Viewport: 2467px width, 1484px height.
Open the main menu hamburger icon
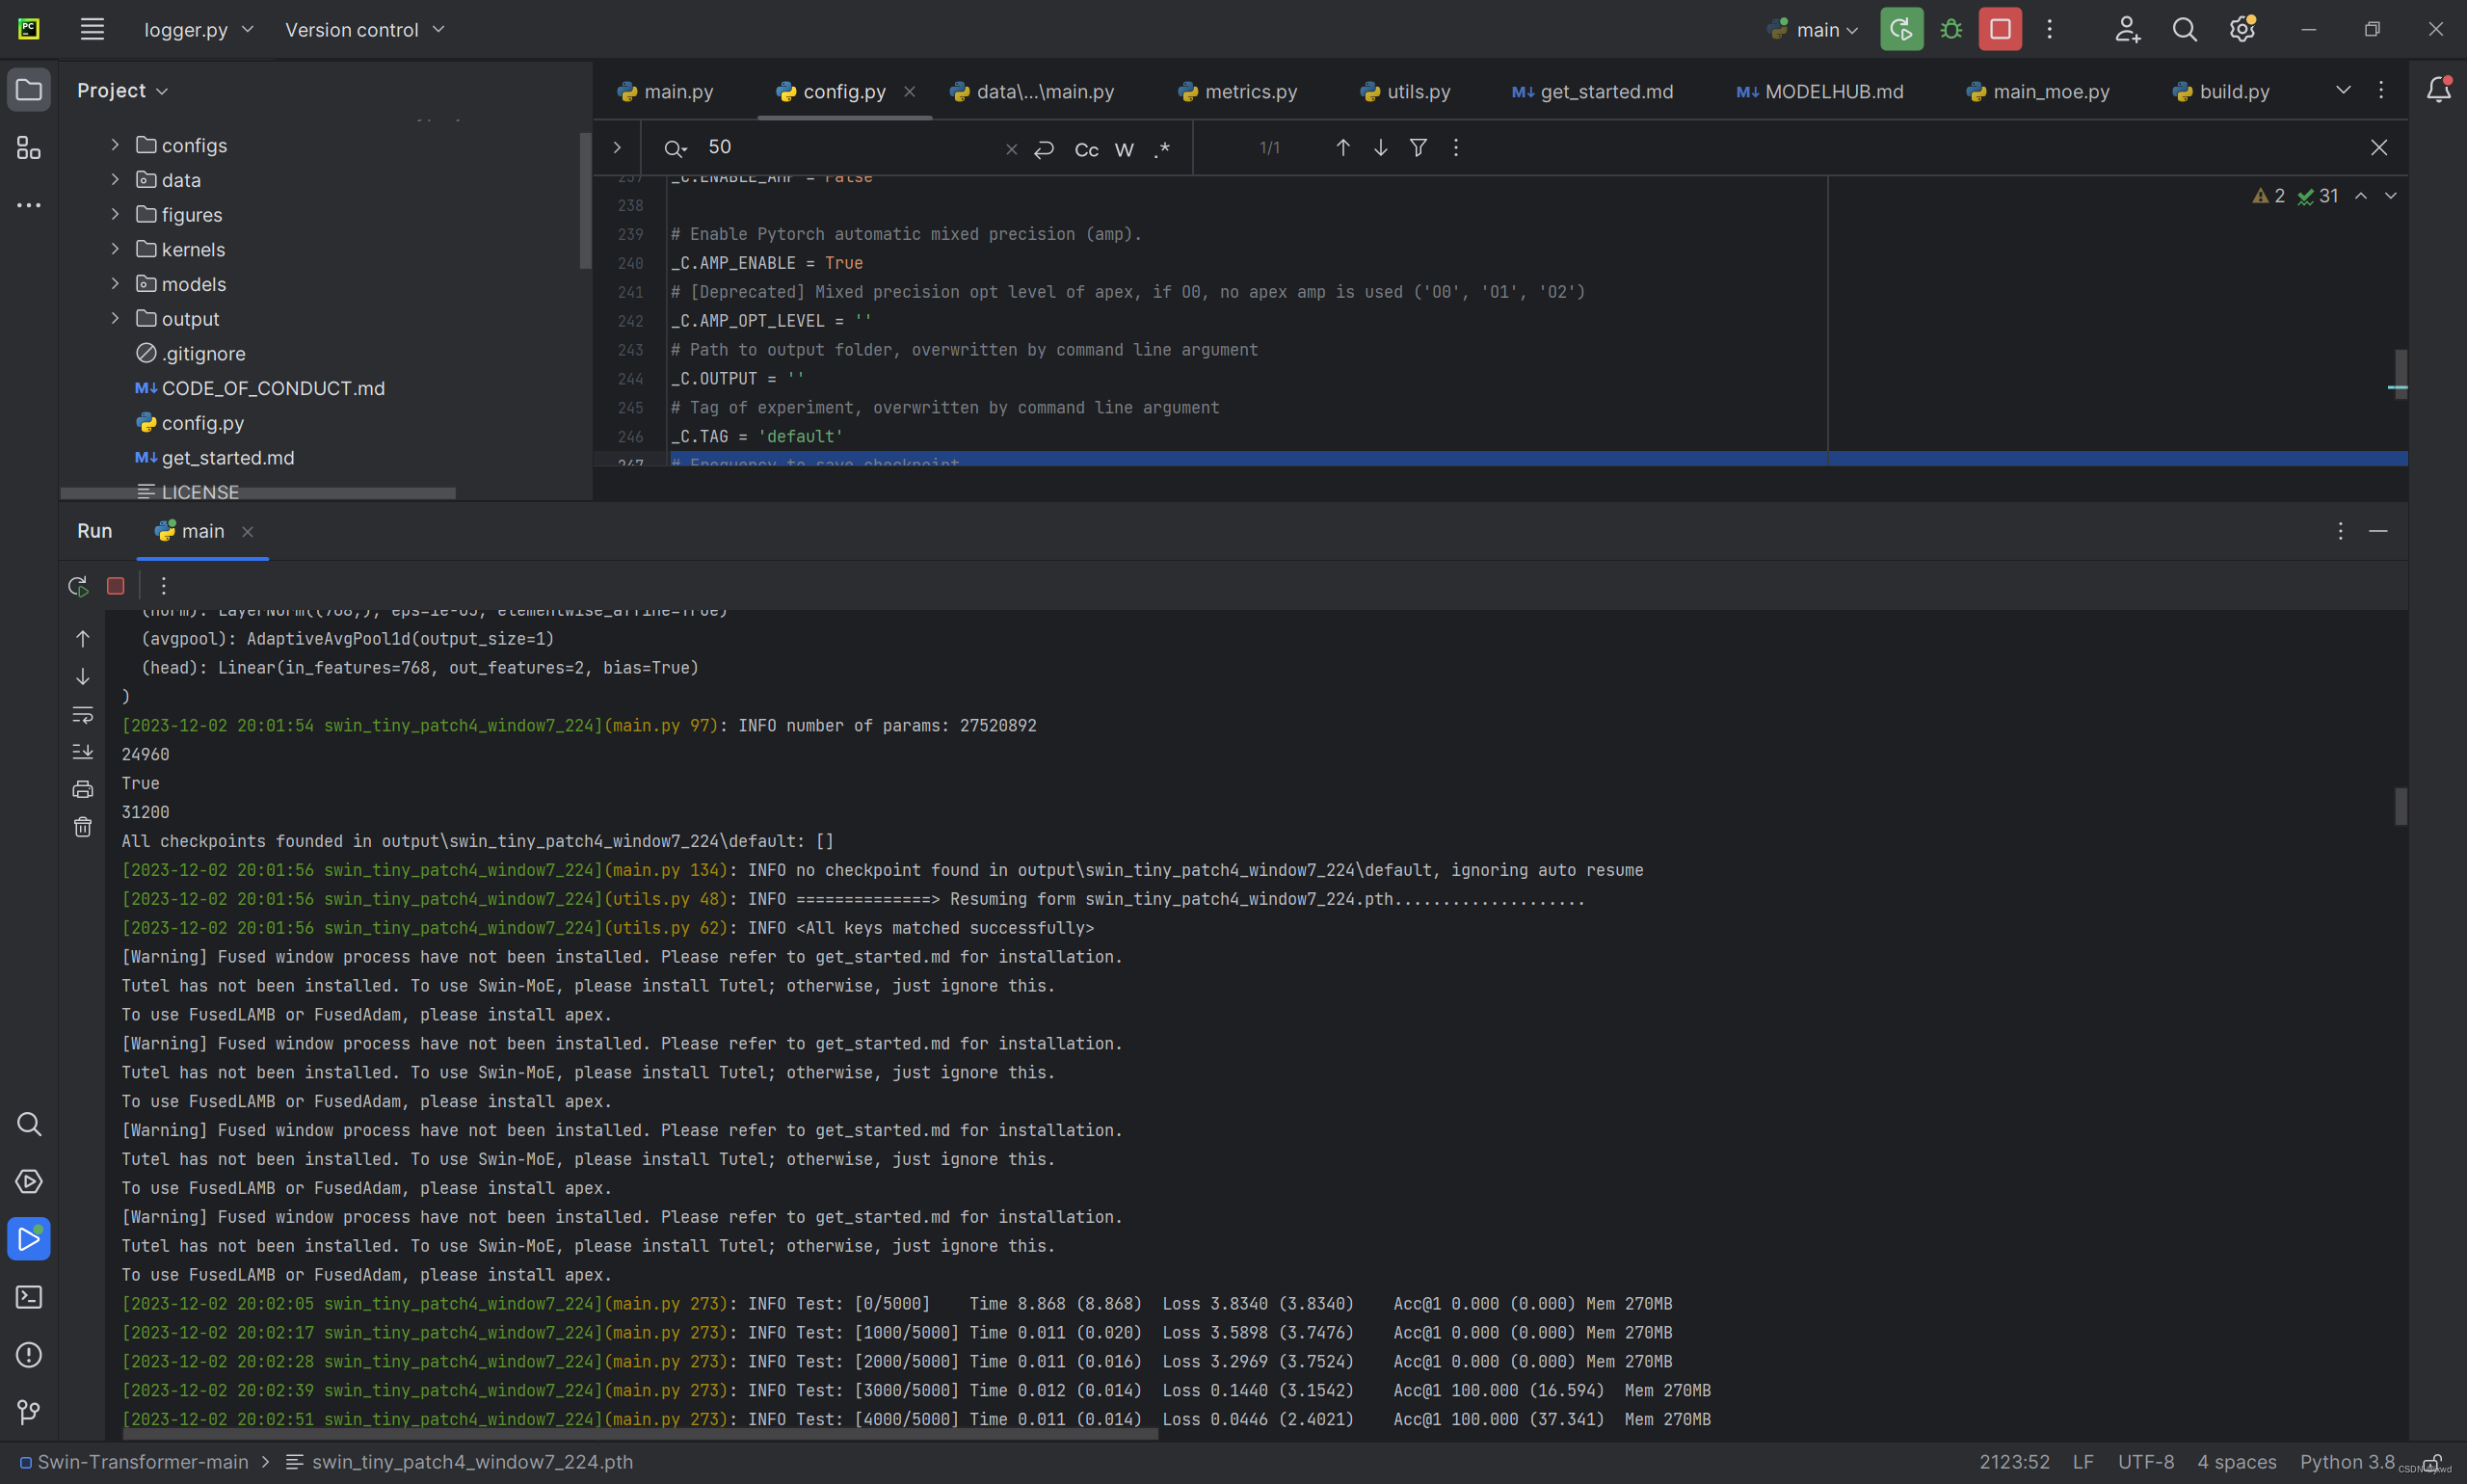tap(92, 29)
